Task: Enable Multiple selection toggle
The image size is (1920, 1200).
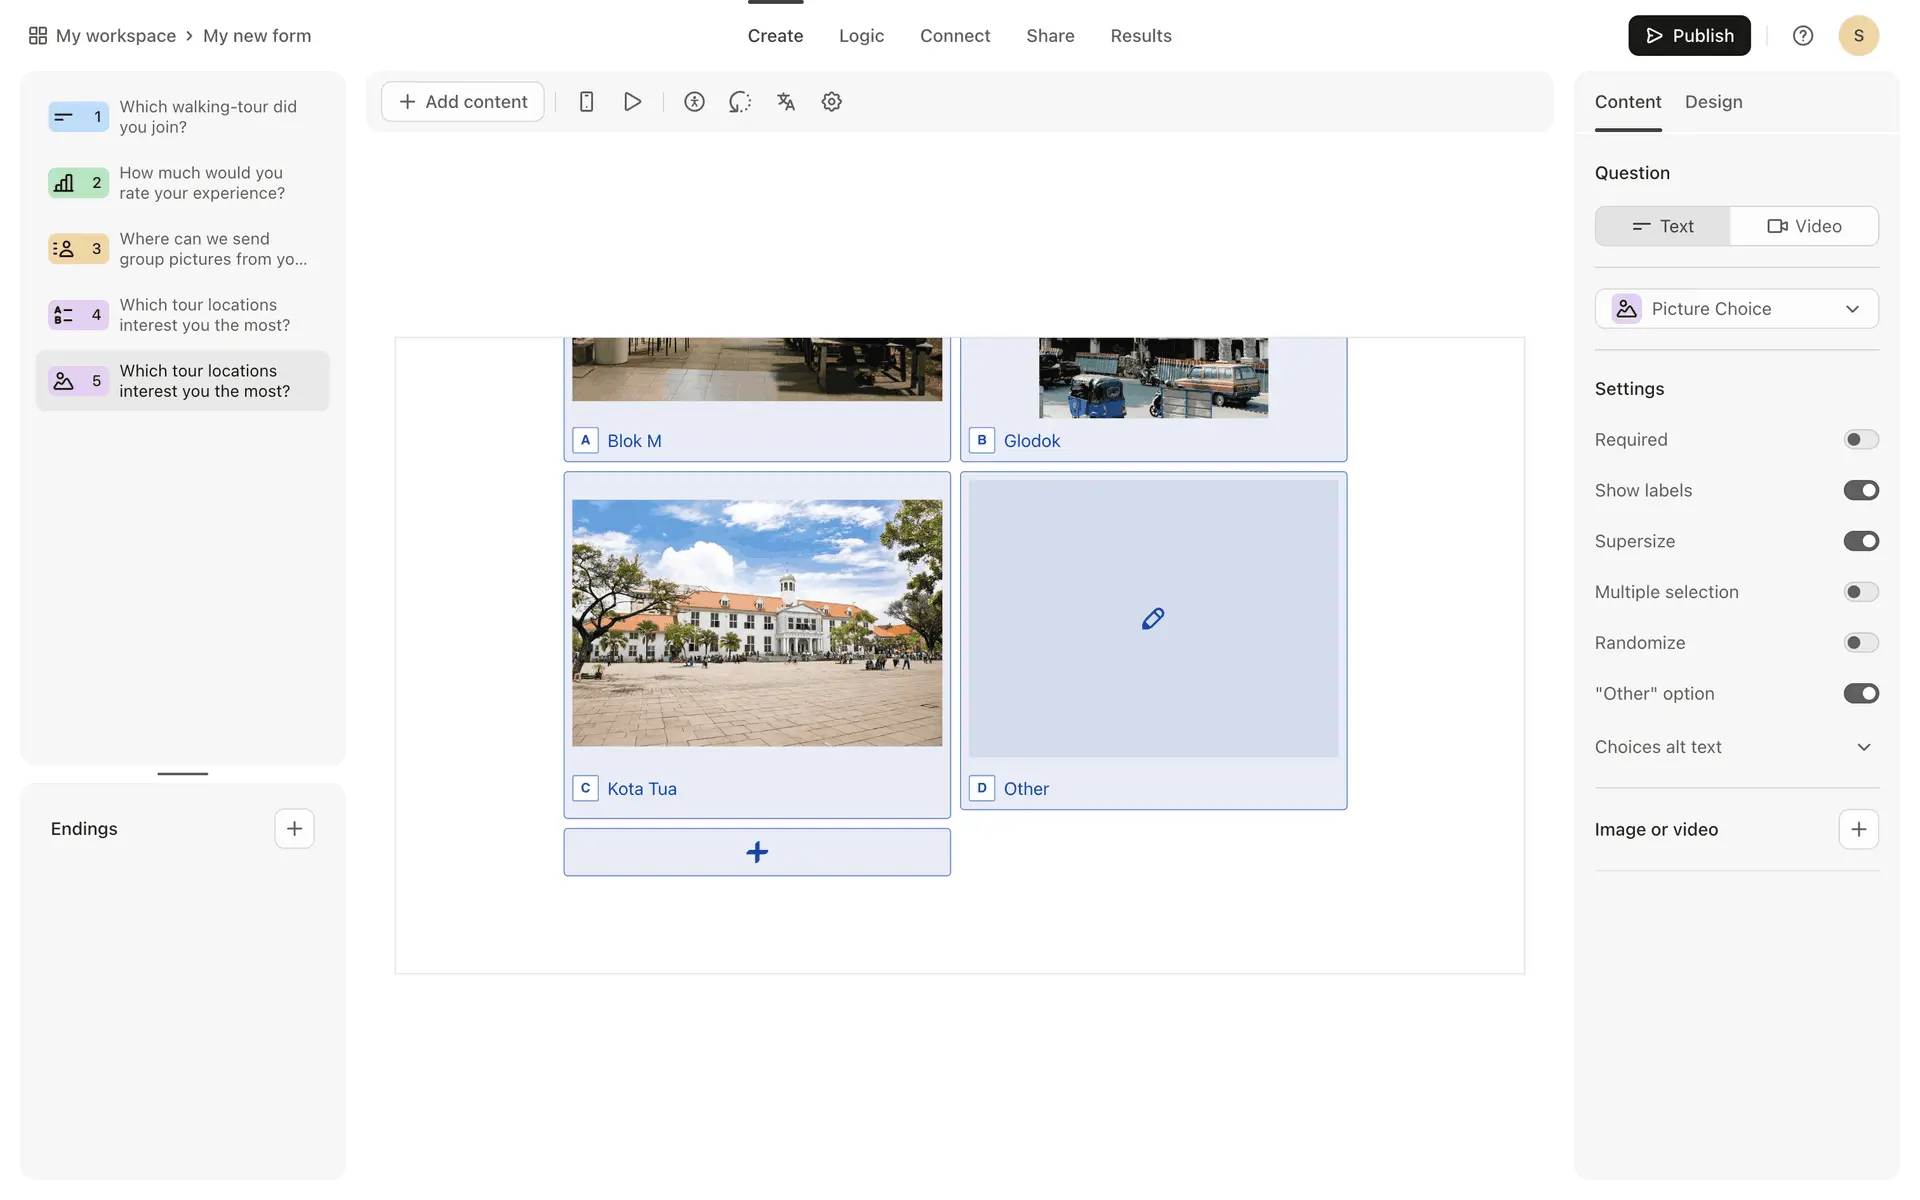Action: [1860, 592]
